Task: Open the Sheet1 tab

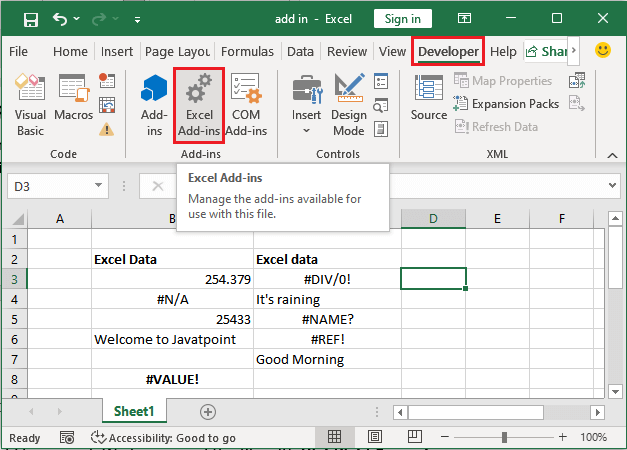Action: tap(134, 411)
